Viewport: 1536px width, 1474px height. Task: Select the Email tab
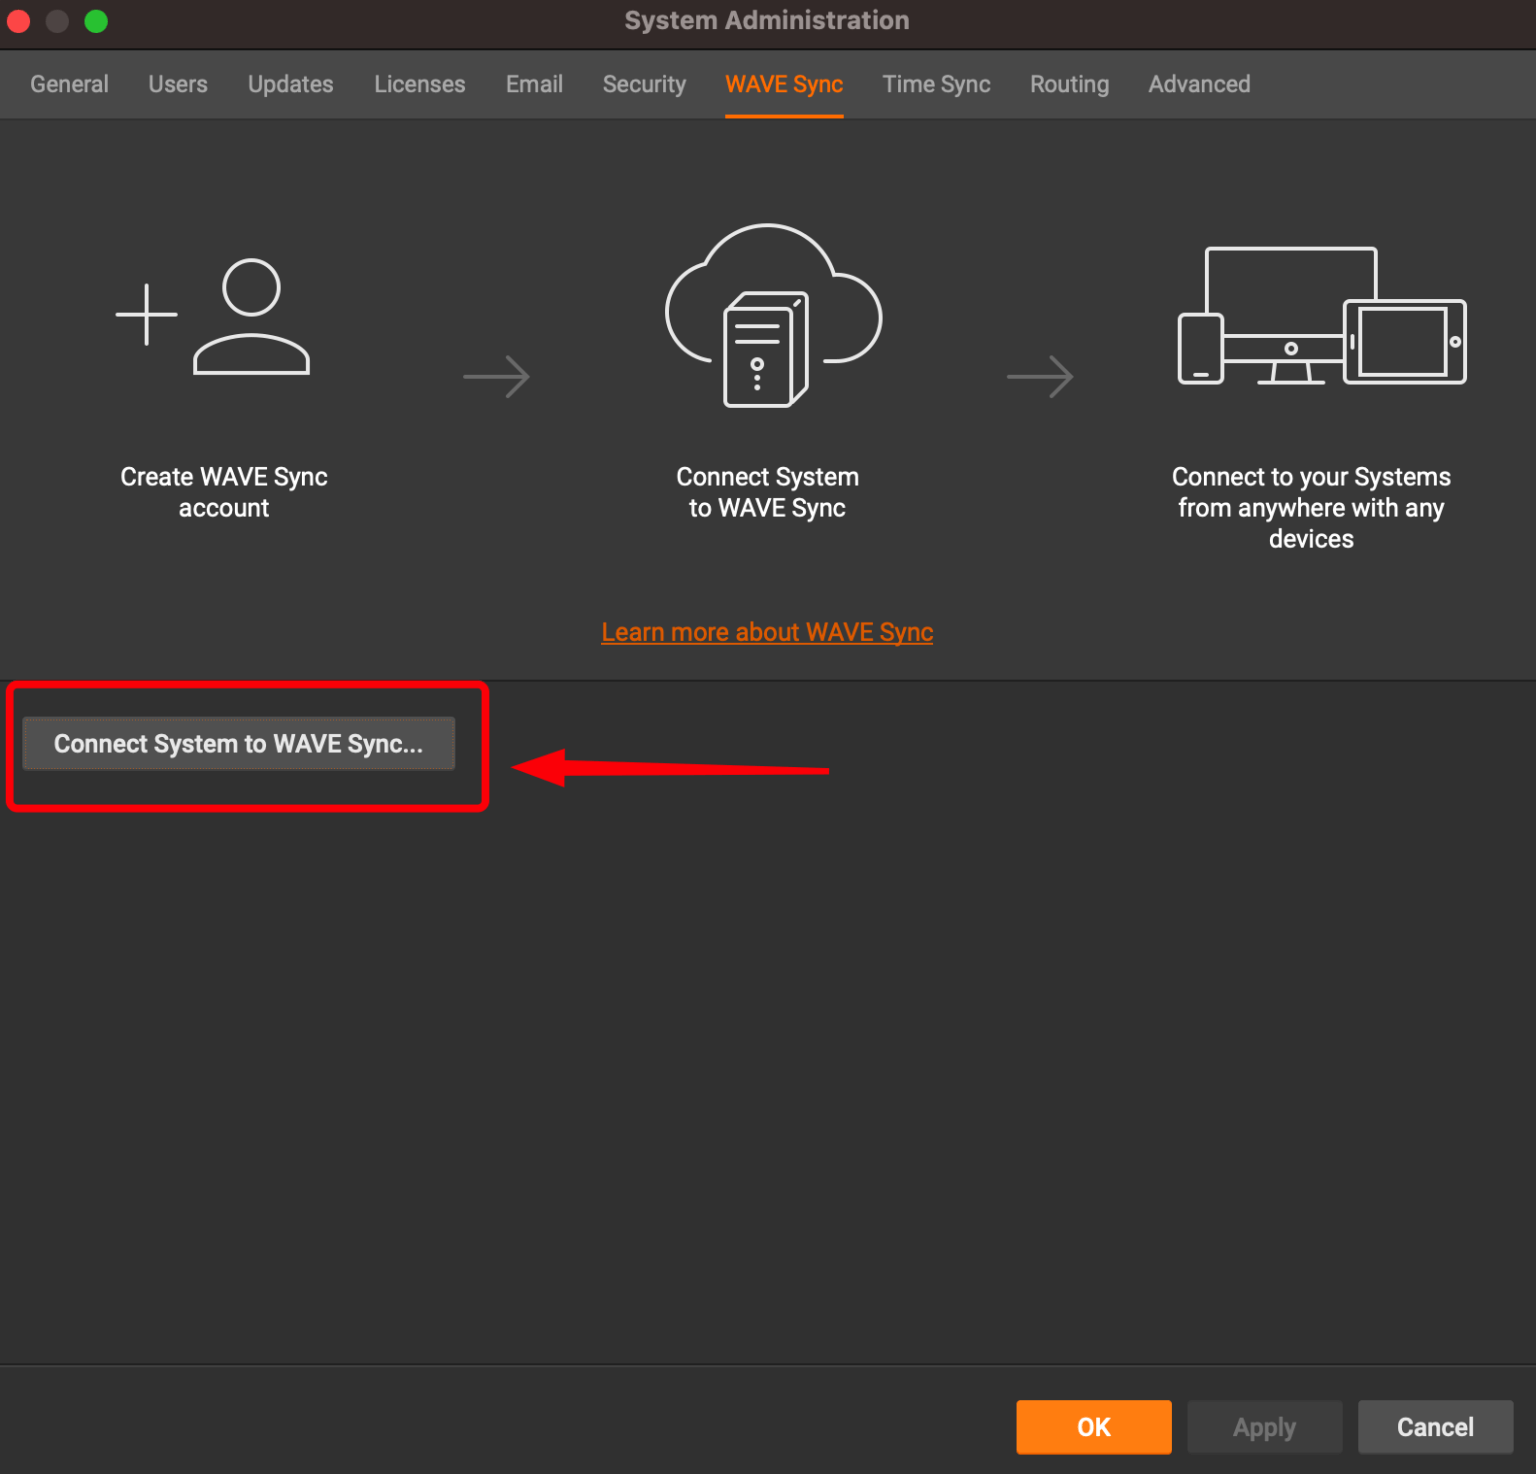(534, 84)
